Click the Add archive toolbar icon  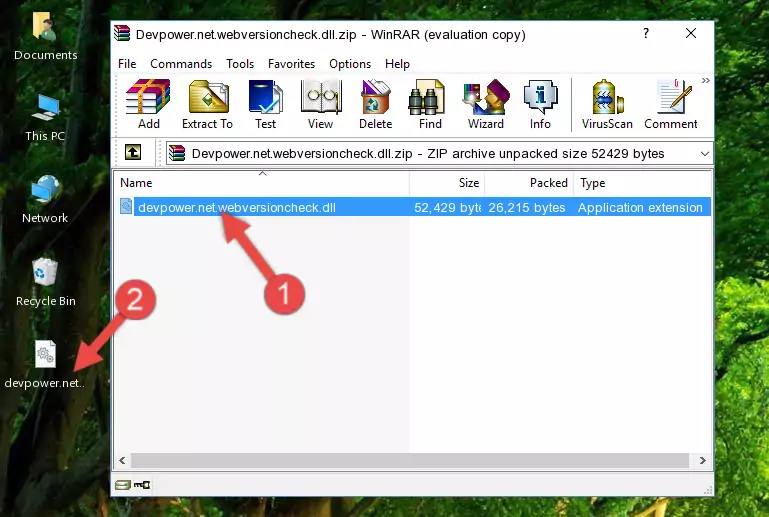(x=148, y=104)
